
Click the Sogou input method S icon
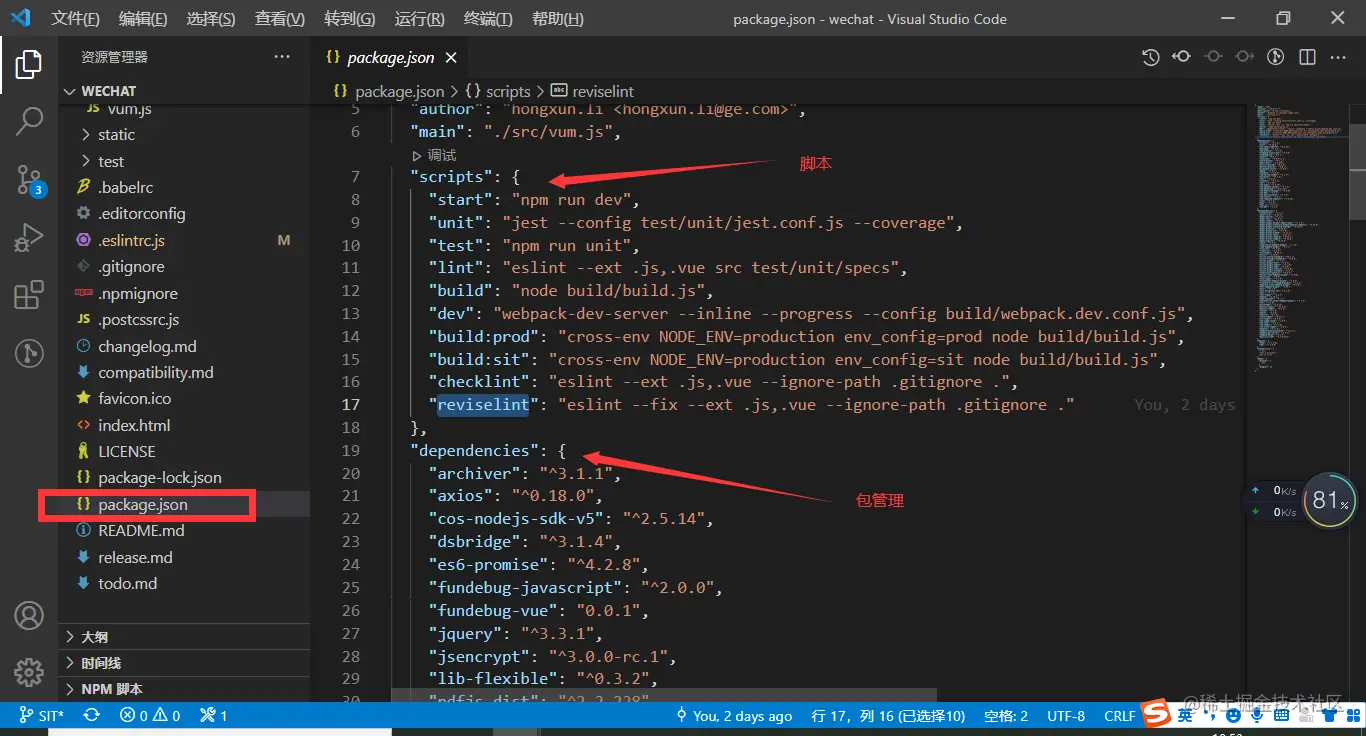(x=1157, y=713)
